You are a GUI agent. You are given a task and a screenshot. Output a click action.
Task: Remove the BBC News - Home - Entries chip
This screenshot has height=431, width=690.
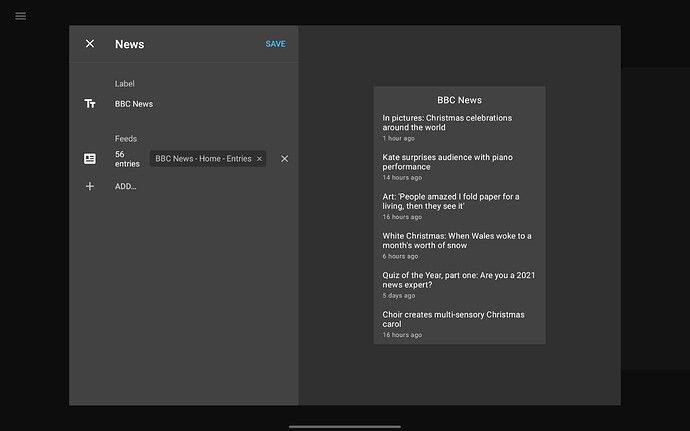pos(259,159)
